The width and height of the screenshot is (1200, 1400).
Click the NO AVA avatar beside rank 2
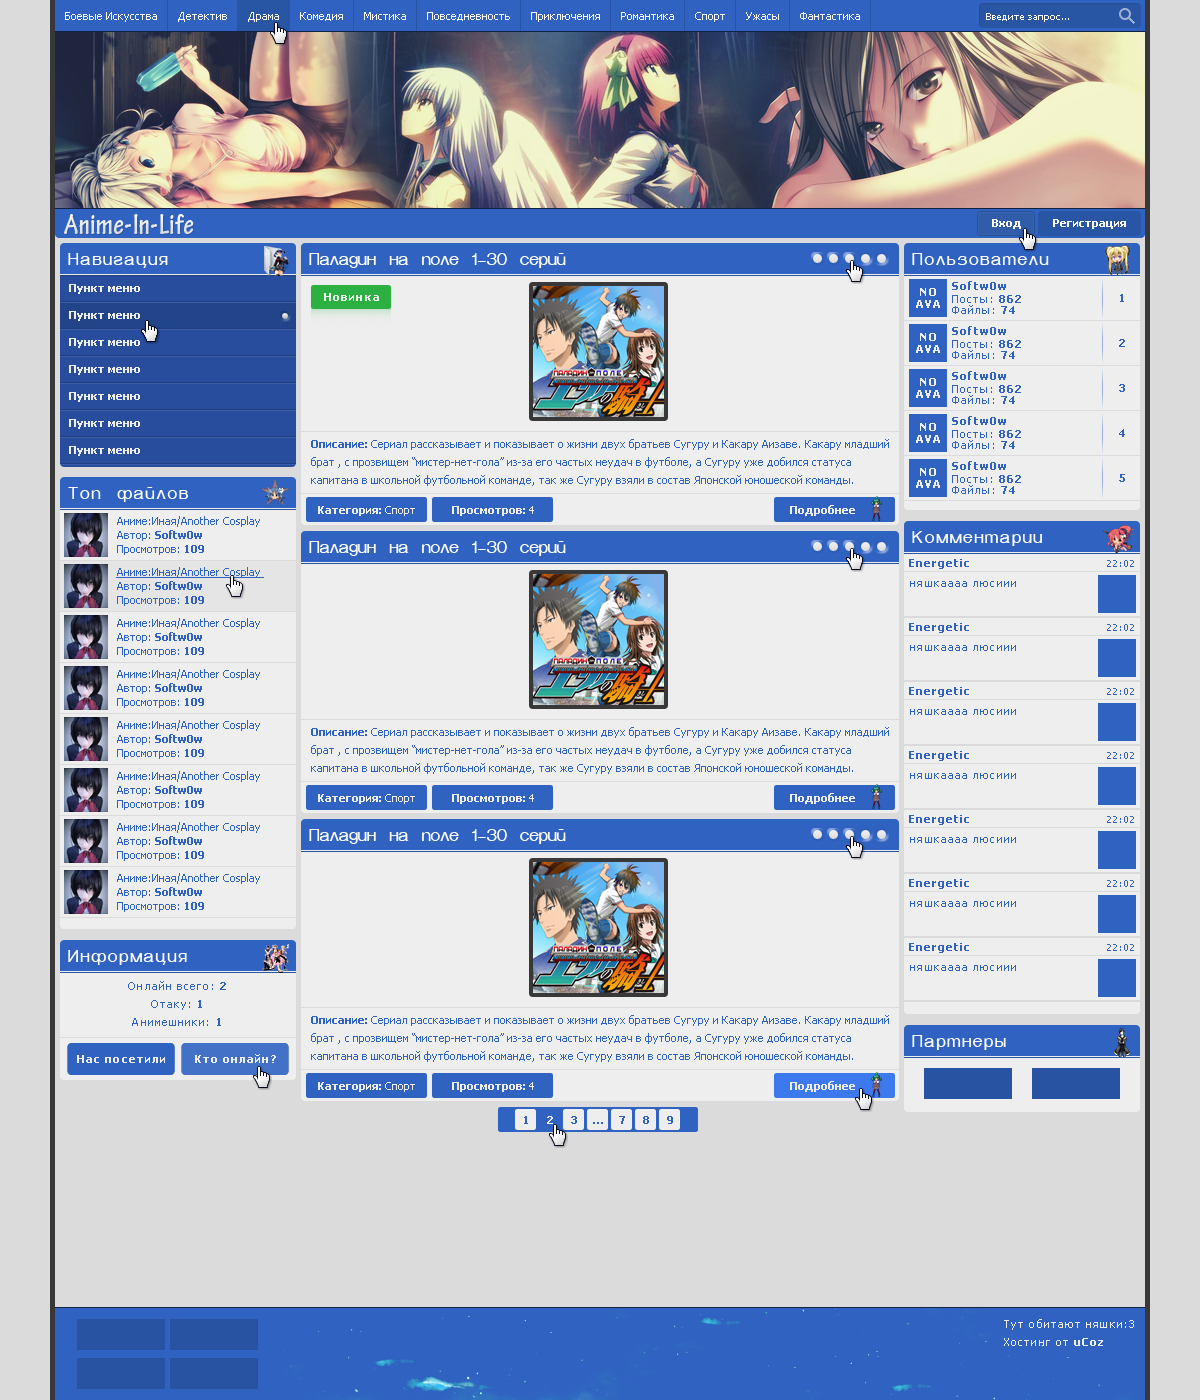(928, 343)
